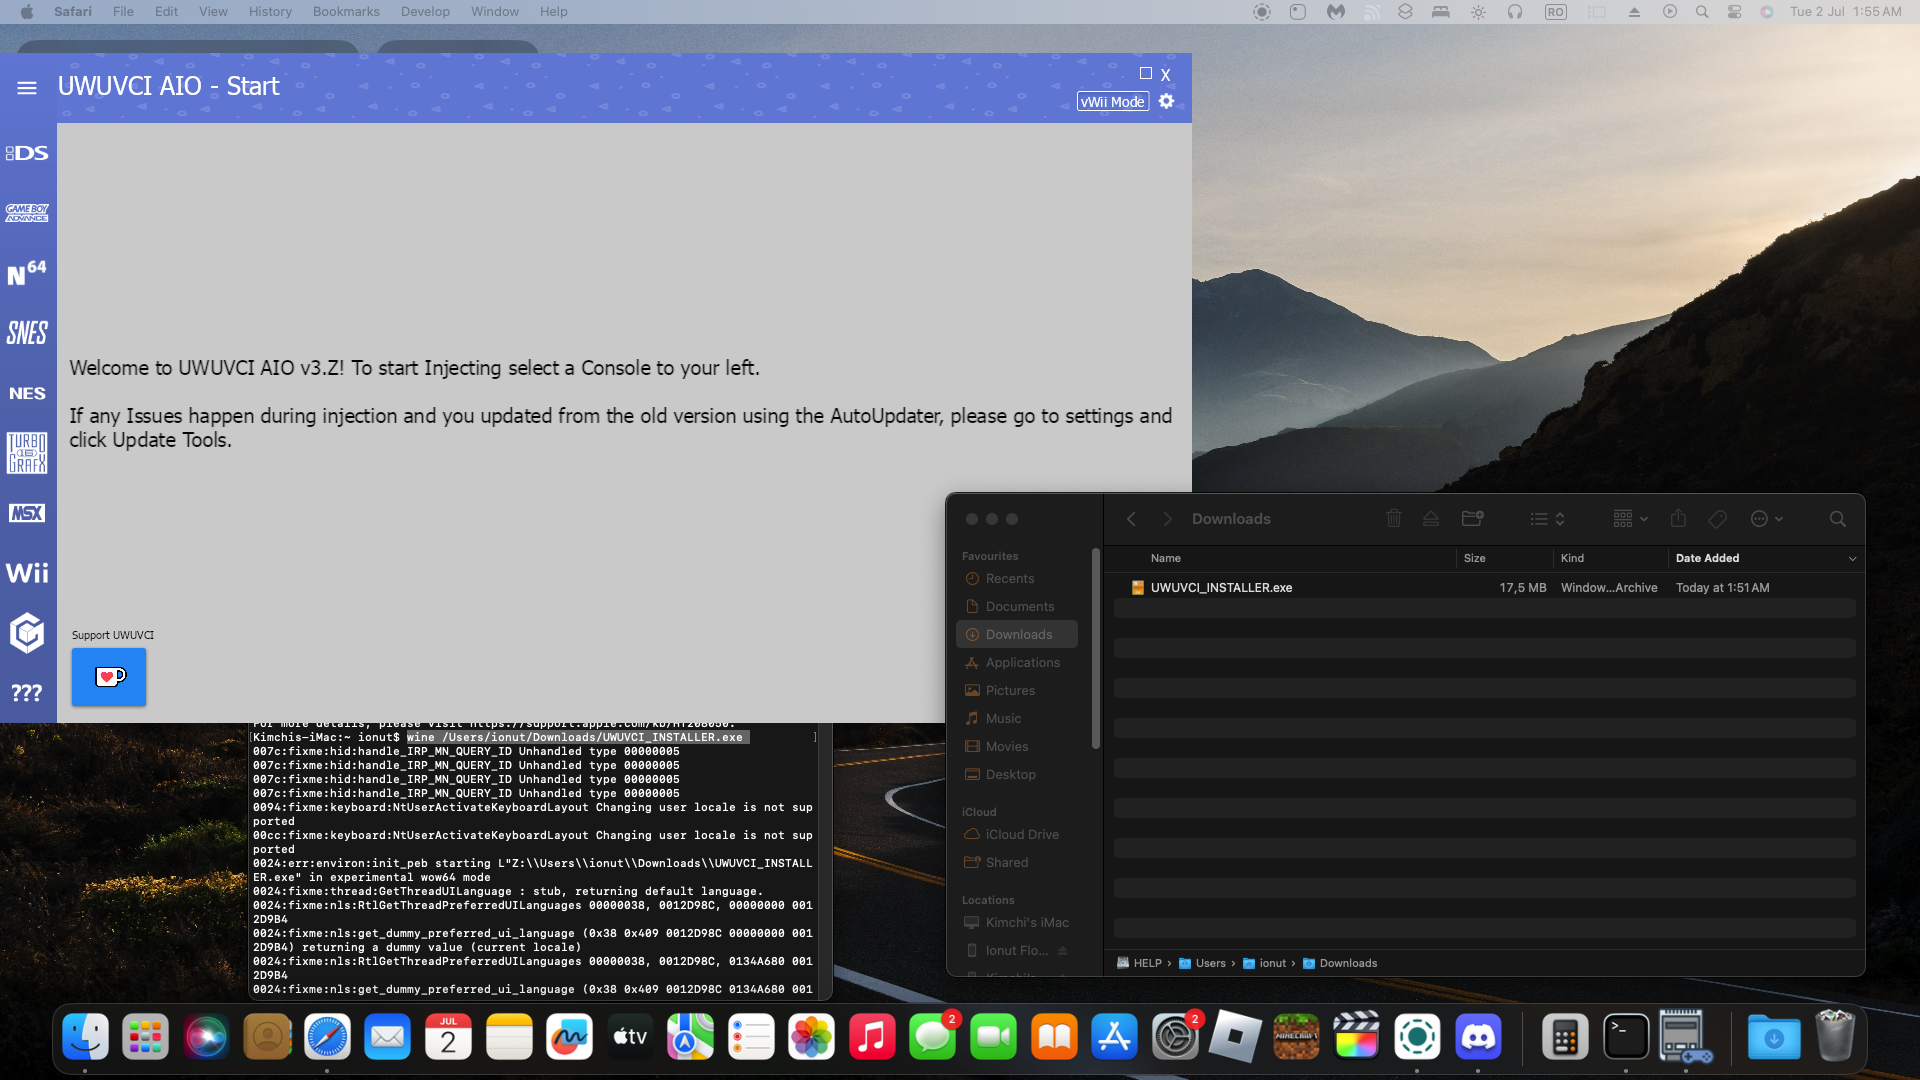Click the Finder sidebar scrollbar
The image size is (1920, 1080).
click(1096, 649)
